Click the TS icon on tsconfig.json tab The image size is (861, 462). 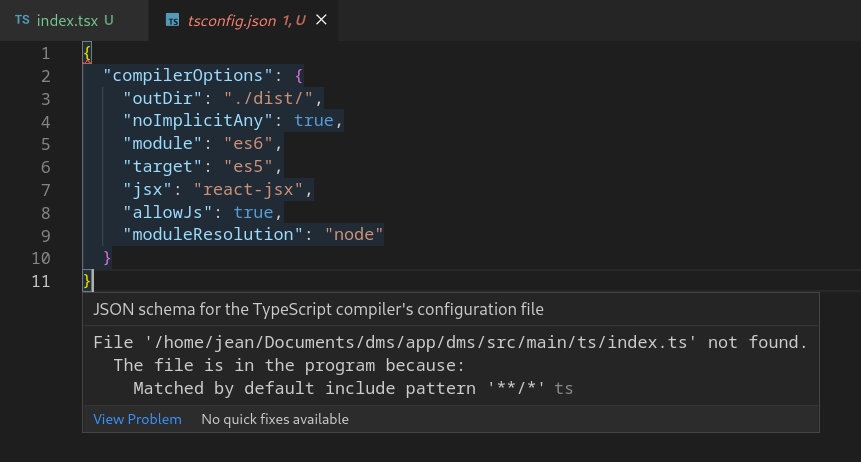coord(173,20)
